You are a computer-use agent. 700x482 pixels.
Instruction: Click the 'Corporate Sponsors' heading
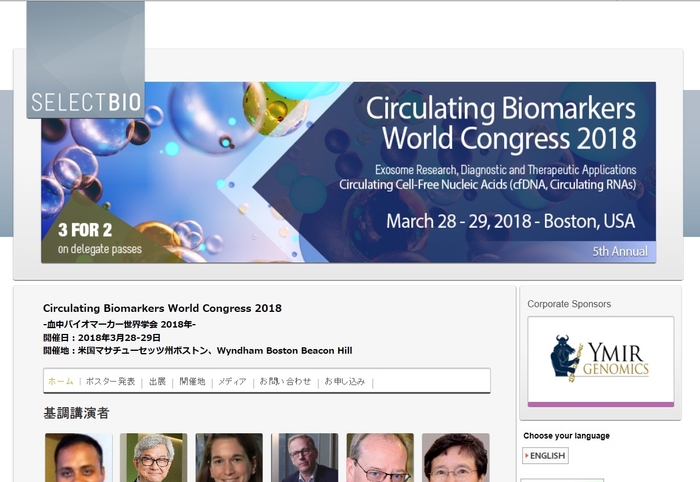[x=569, y=304]
